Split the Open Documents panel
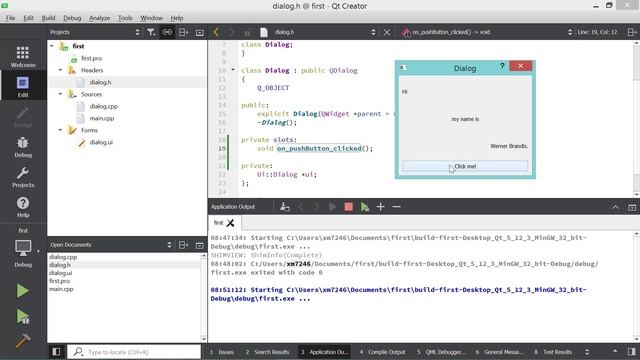 click(183, 244)
